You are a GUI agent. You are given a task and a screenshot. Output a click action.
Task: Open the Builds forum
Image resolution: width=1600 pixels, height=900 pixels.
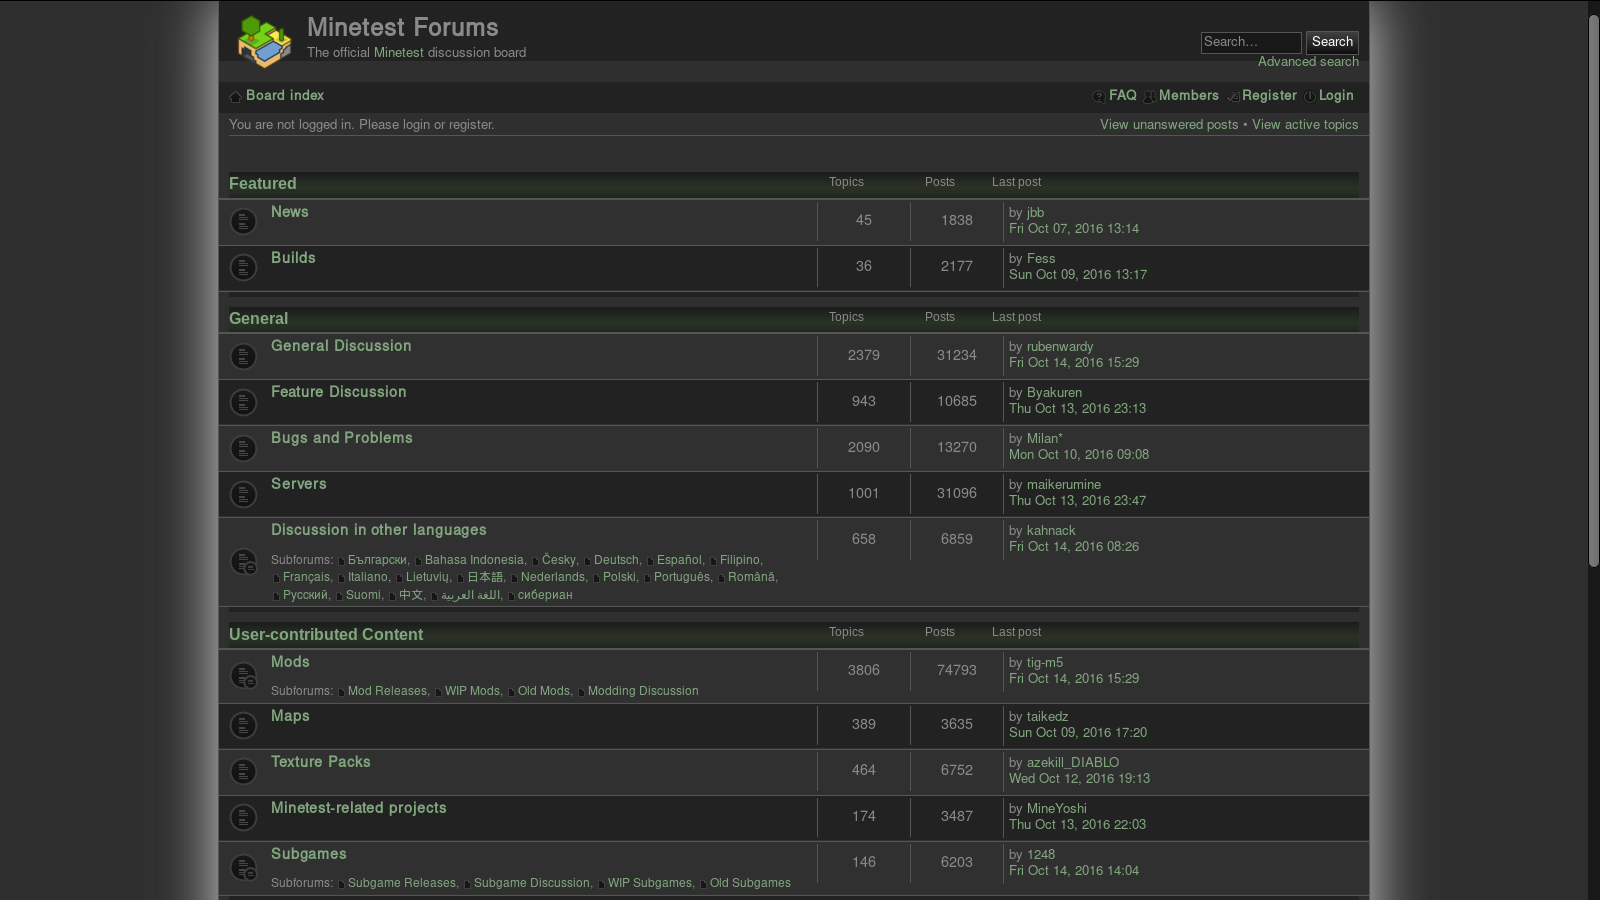point(293,258)
